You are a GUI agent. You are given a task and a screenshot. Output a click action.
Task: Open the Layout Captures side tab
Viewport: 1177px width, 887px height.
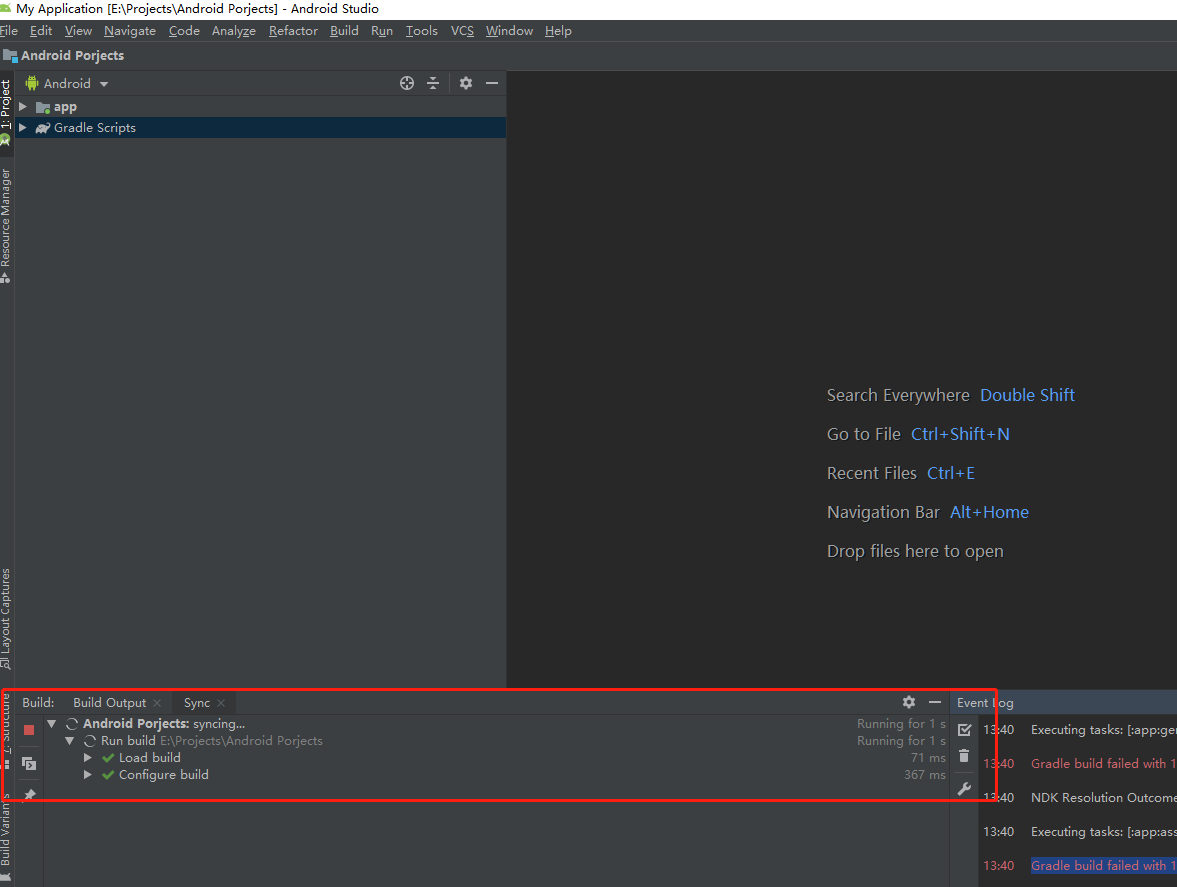point(6,618)
